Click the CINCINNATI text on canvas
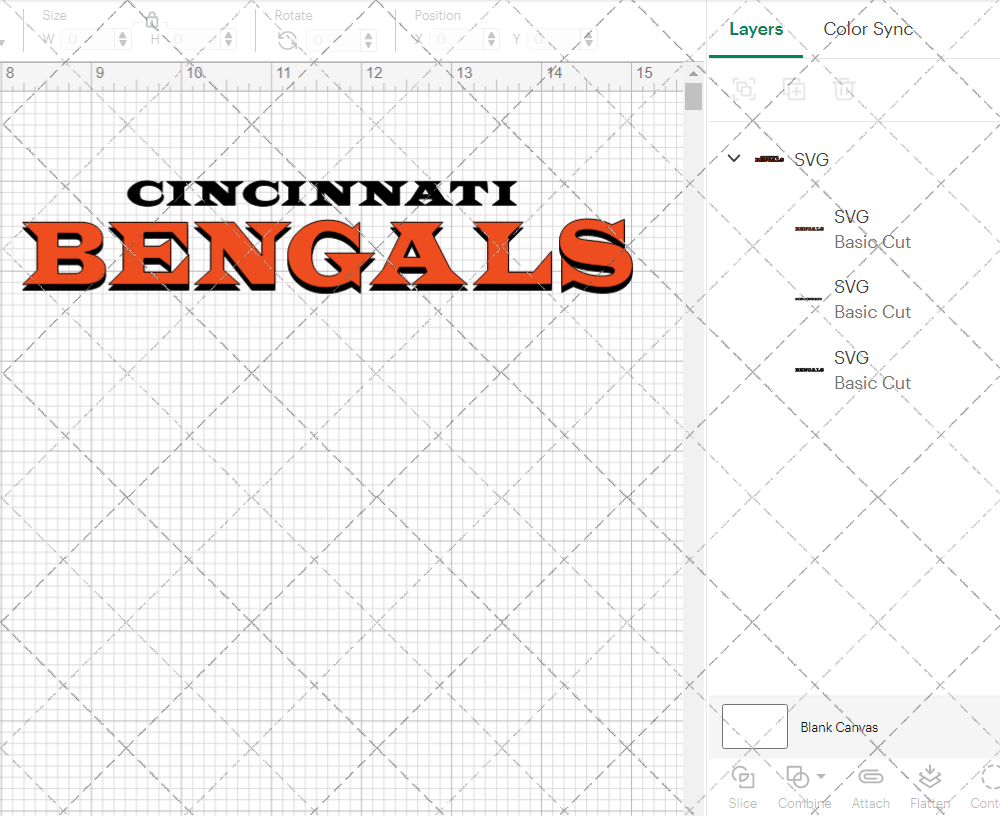Screen dimensions: 1000x816 (x=322, y=193)
